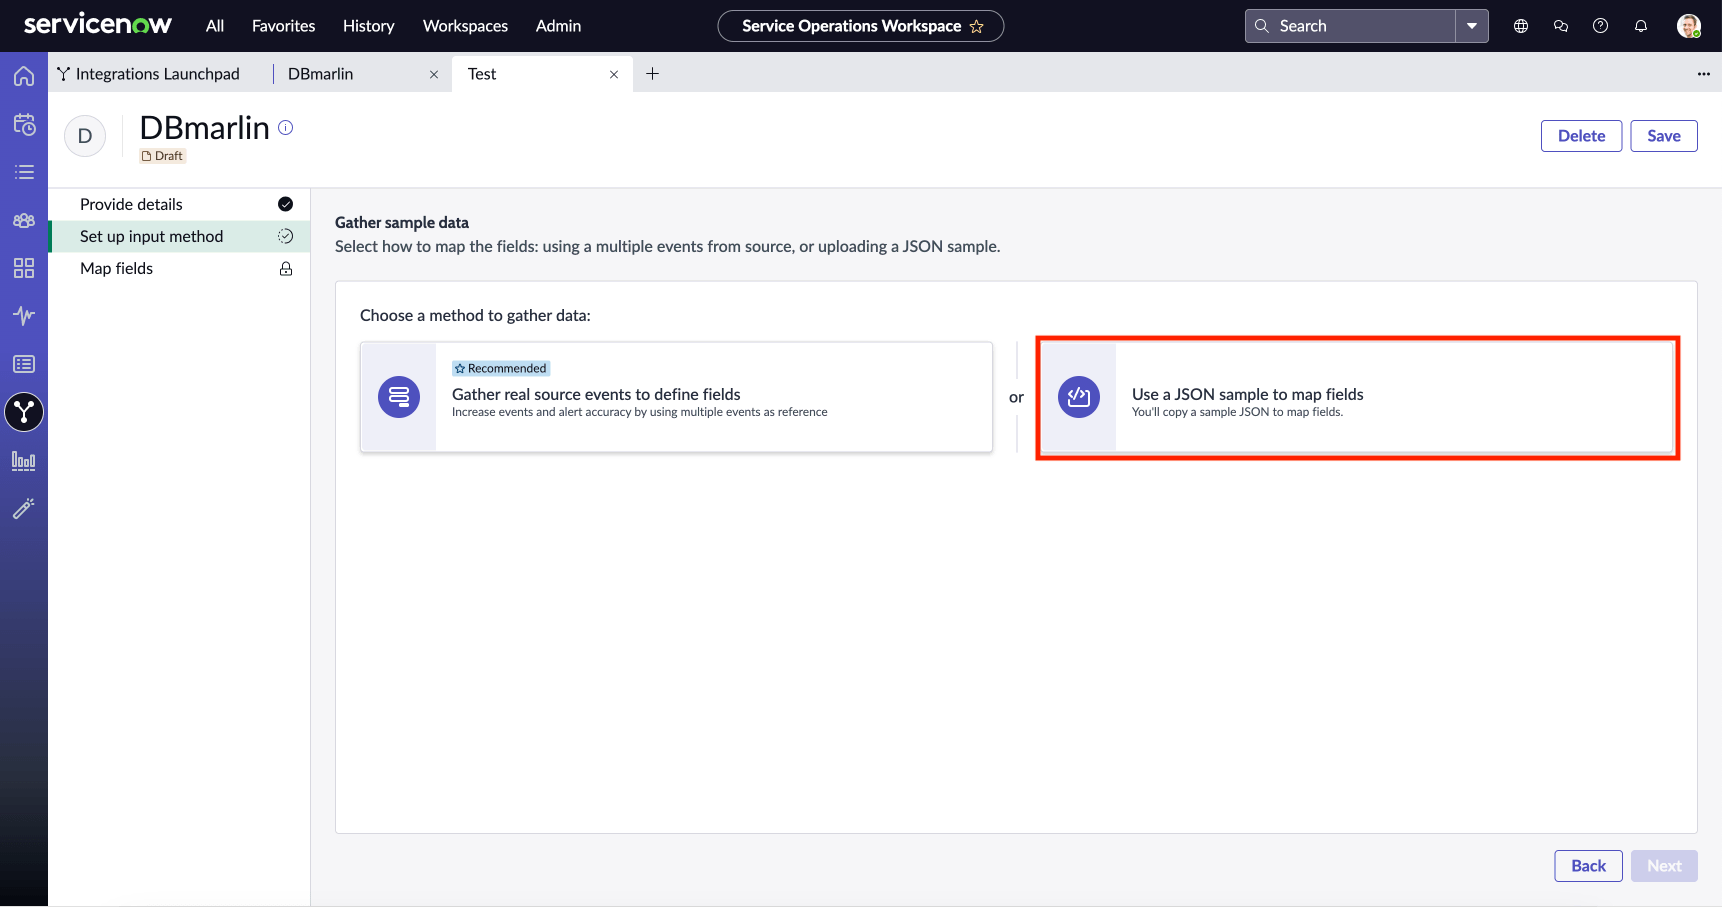Go to Set up input method step

179,236
